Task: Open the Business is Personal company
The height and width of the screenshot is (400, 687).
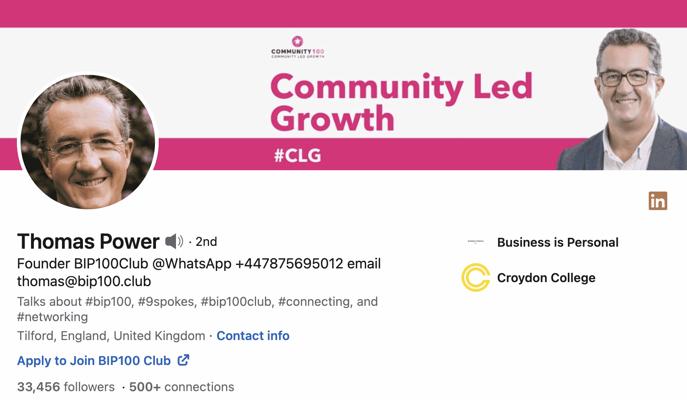Action: (558, 242)
